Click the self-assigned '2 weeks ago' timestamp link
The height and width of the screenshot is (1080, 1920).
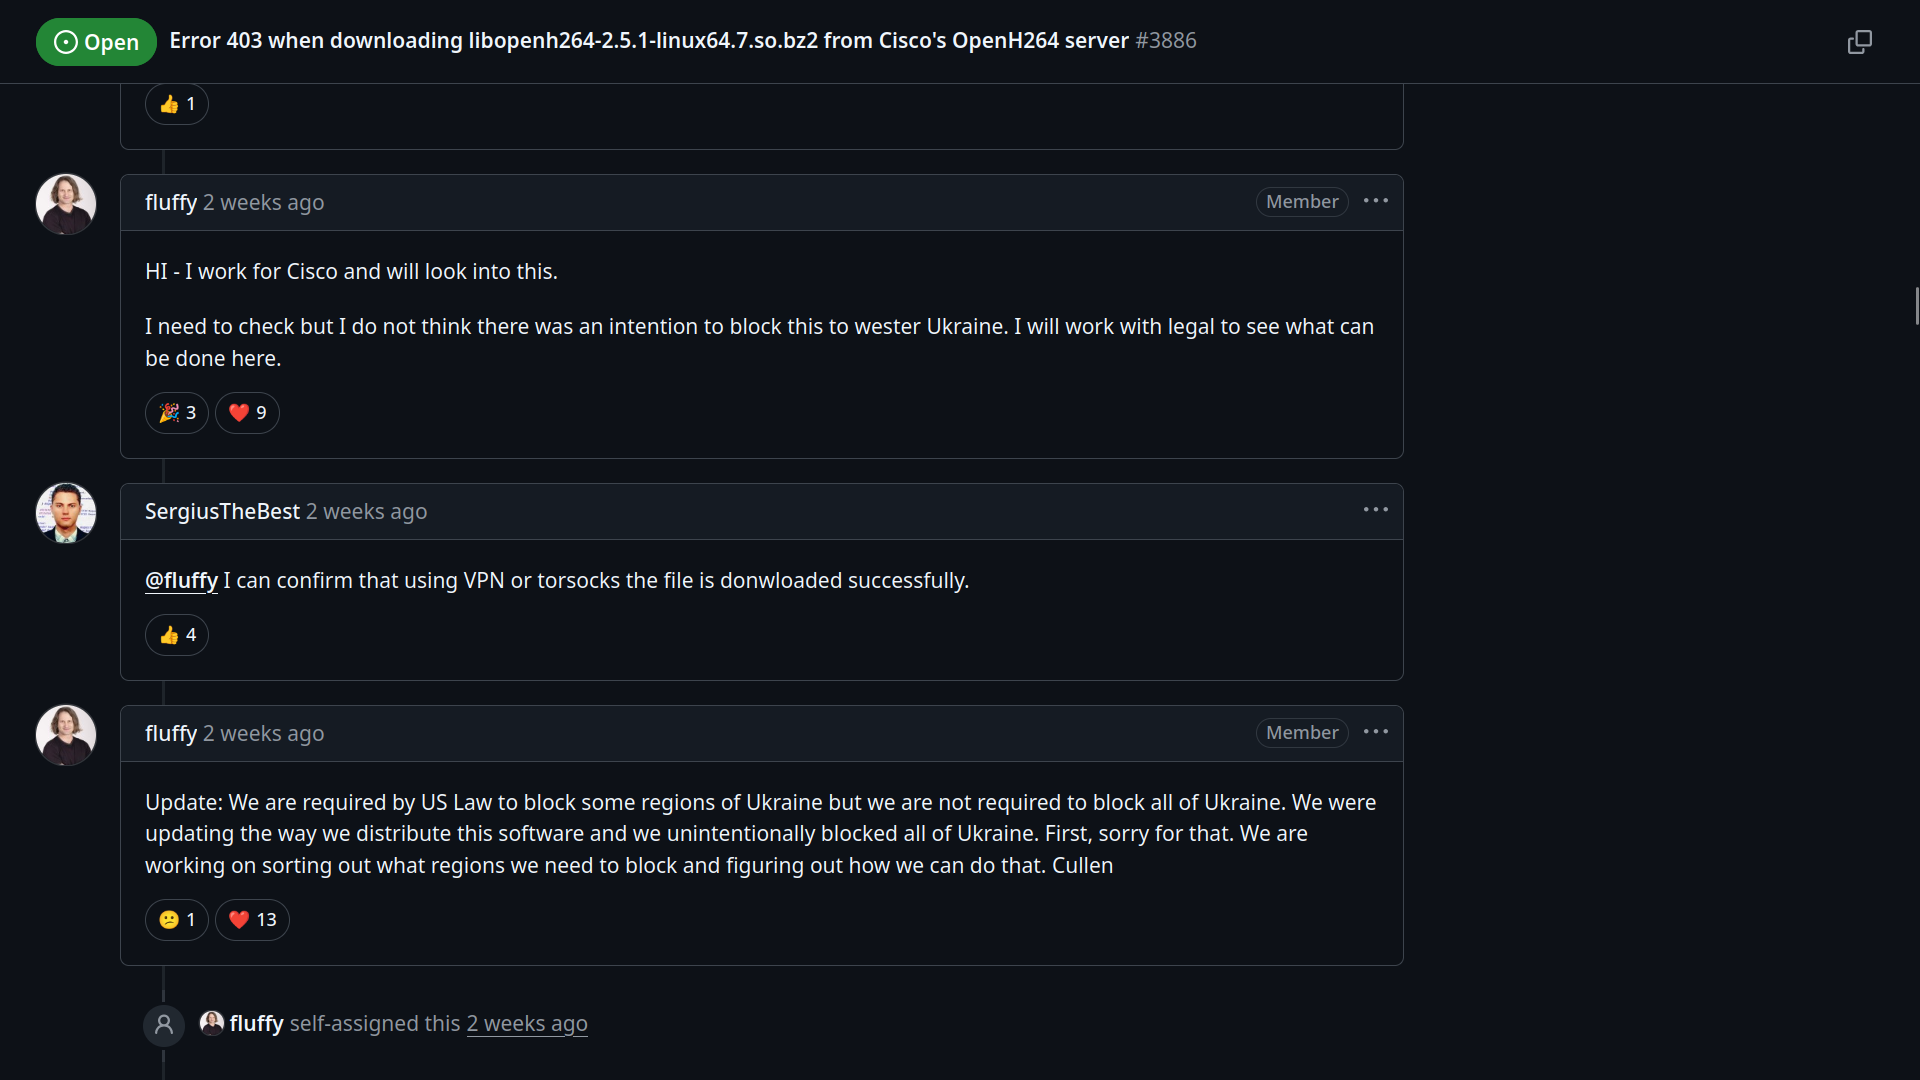(527, 1024)
